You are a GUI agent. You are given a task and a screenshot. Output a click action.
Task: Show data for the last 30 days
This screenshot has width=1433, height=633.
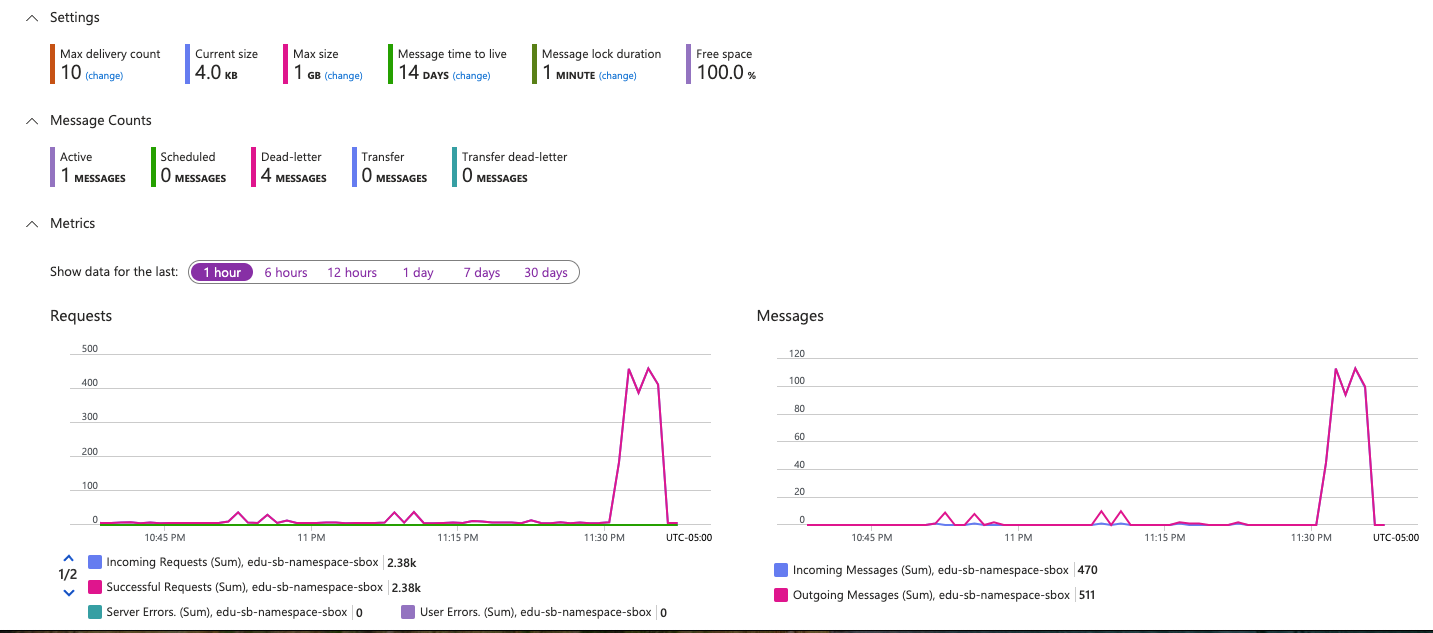pyautogui.click(x=545, y=272)
